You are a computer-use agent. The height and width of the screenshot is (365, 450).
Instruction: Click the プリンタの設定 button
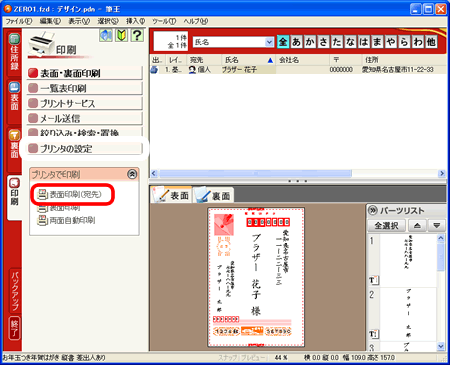click(x=85, y=149)
